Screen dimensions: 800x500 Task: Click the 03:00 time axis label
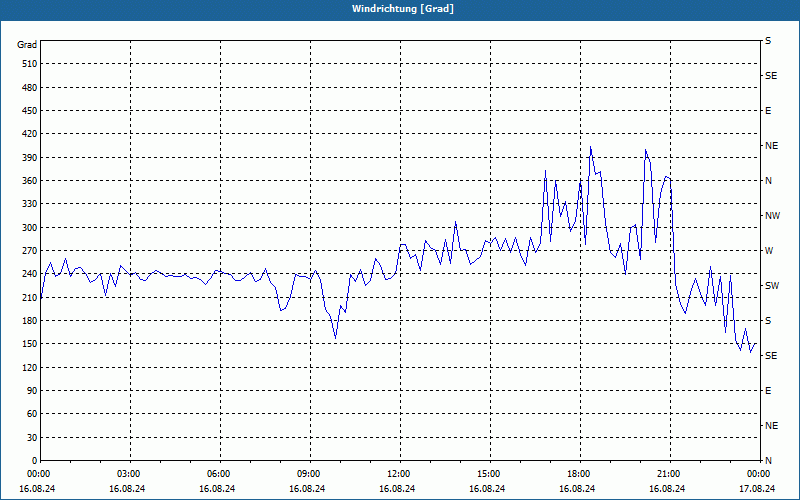click(128, 474)
